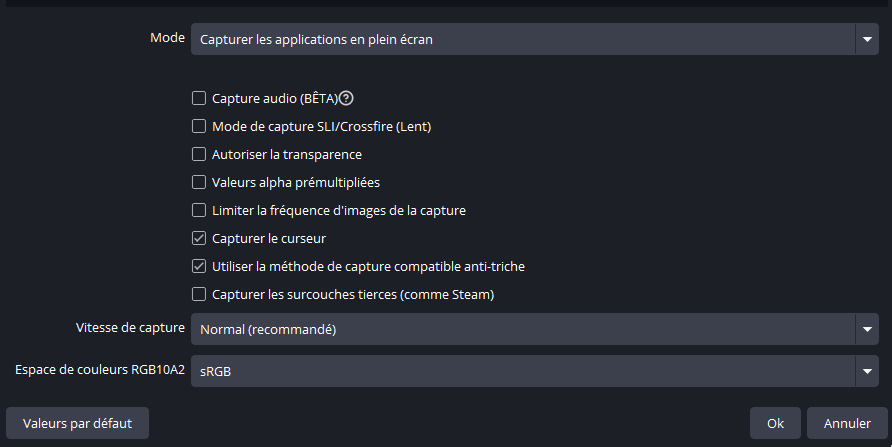Enable Capturer les surcouches tierces
Viewport: 892px width, 447px height.
[199, 295]
